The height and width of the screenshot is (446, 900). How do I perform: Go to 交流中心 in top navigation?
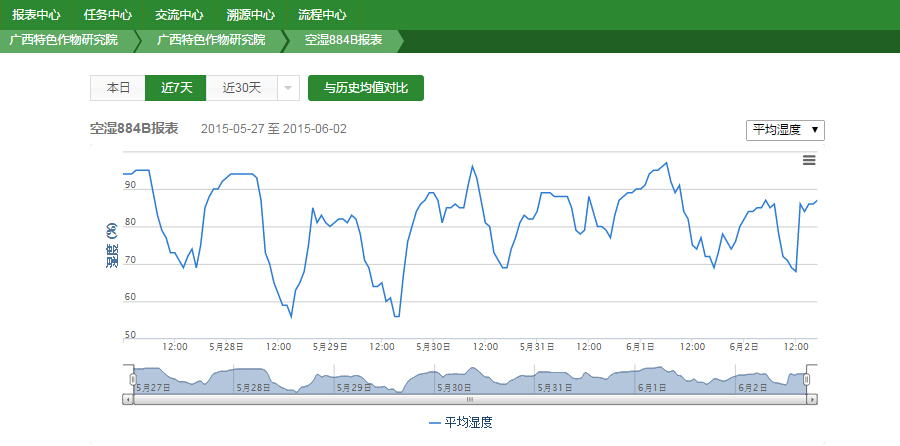click(179, 15)
